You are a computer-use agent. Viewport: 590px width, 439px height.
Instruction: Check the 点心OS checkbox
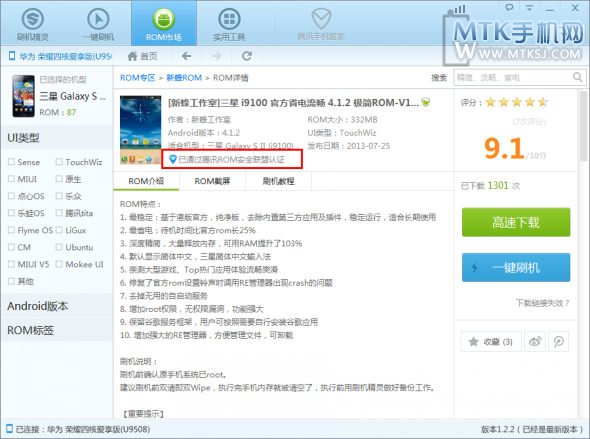[x=11, y=196]
